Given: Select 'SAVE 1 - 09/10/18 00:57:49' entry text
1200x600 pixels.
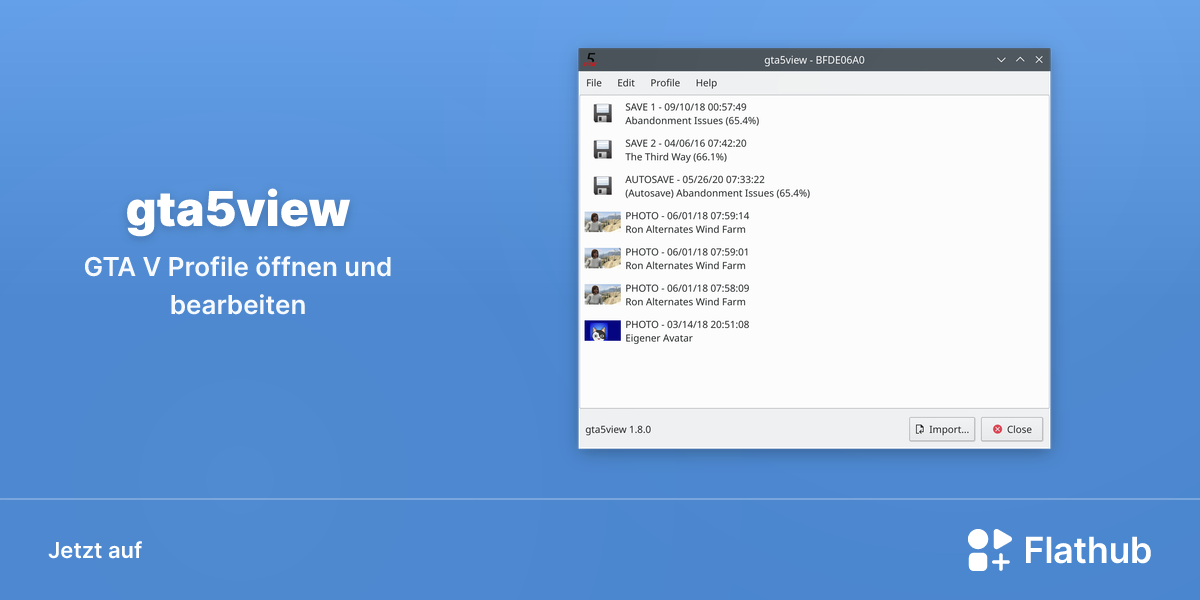Looking at the screenshot, I should coord(686,107).
